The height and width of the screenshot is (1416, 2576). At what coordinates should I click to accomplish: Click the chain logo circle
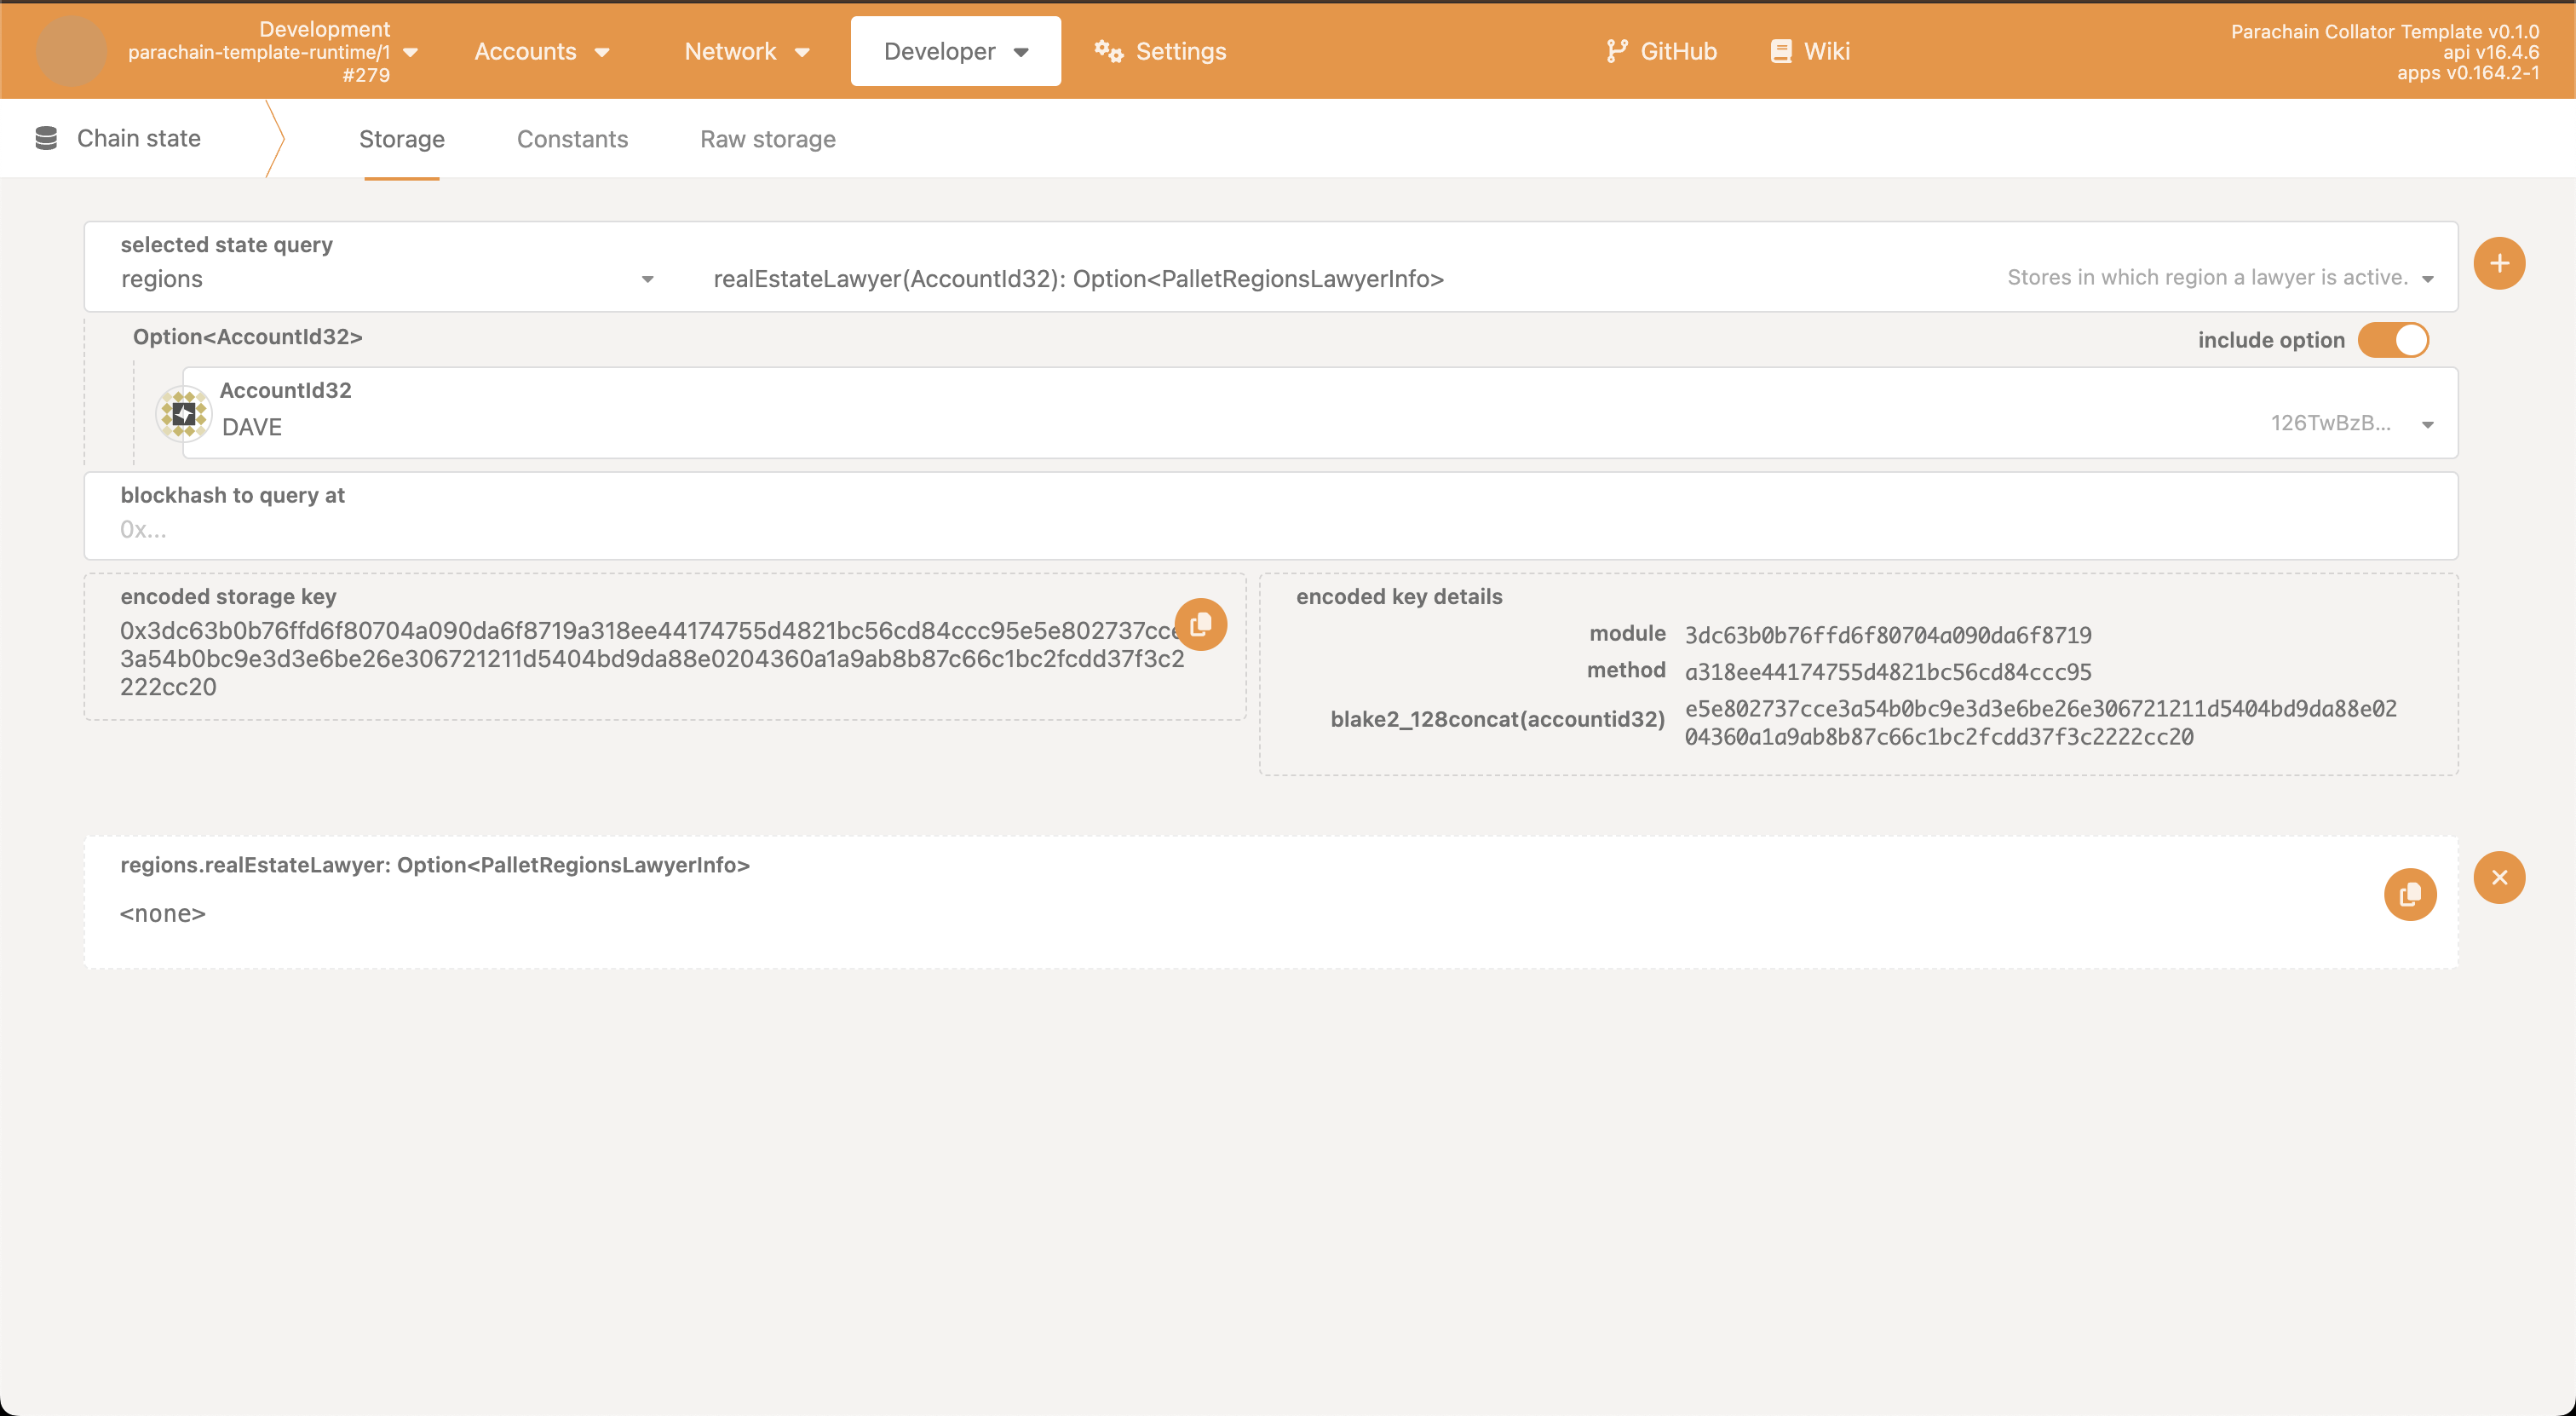71,51
